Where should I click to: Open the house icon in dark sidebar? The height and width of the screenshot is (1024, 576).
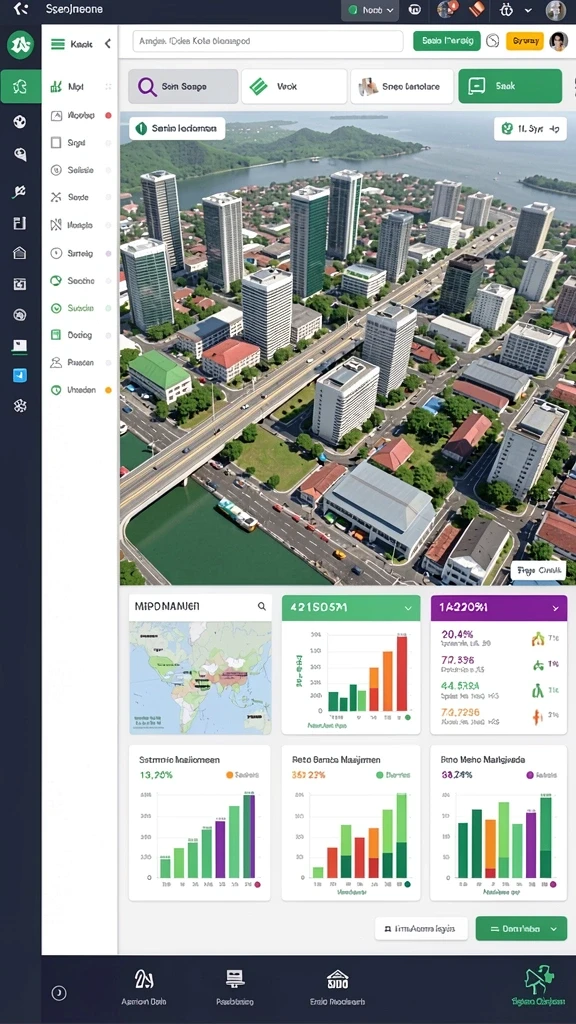(x=20, y=253)
